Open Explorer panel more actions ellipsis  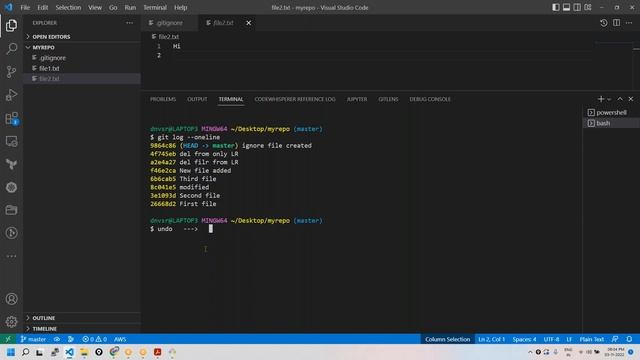click(x=129, y=23)
